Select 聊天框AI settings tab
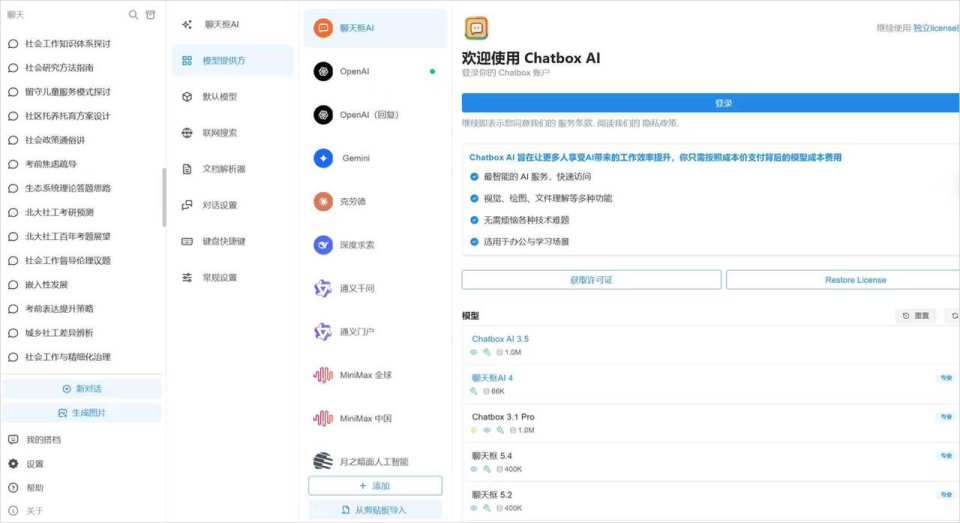 click(x=233, y=24)
